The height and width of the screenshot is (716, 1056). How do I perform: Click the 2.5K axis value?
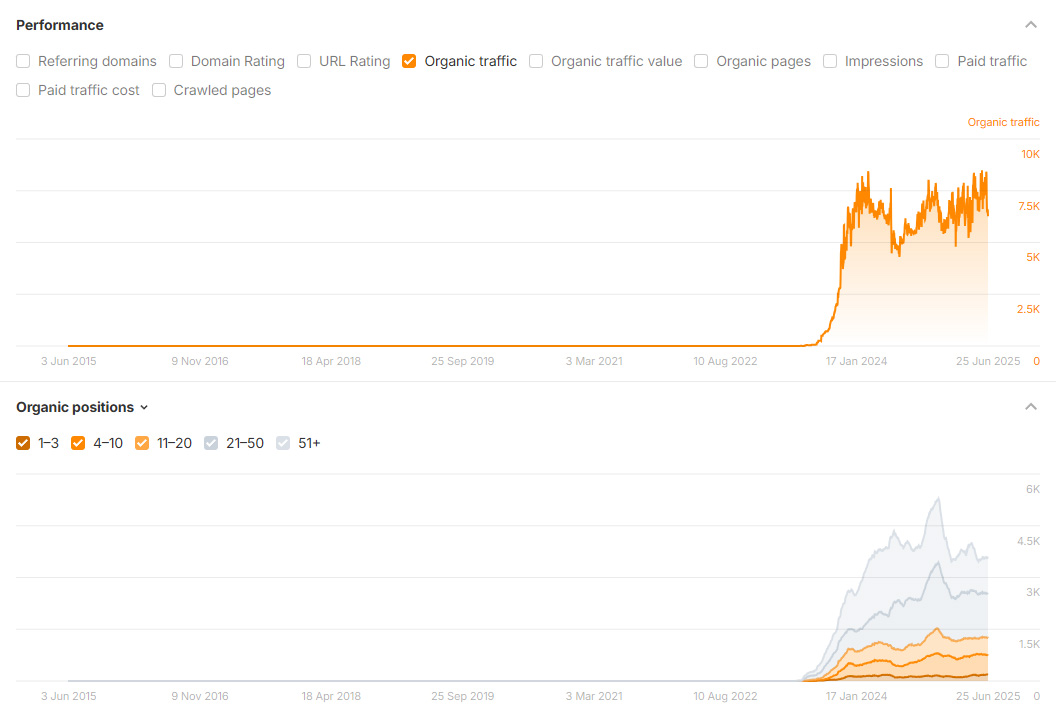pyautogui.click(x=1028, y=309)
